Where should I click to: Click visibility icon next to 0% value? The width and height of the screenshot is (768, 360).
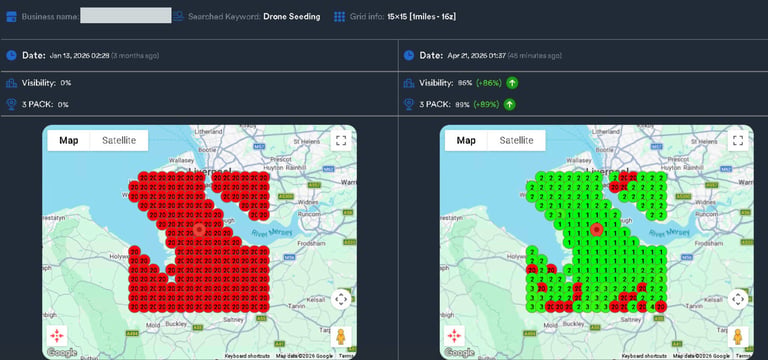[11, 83]
